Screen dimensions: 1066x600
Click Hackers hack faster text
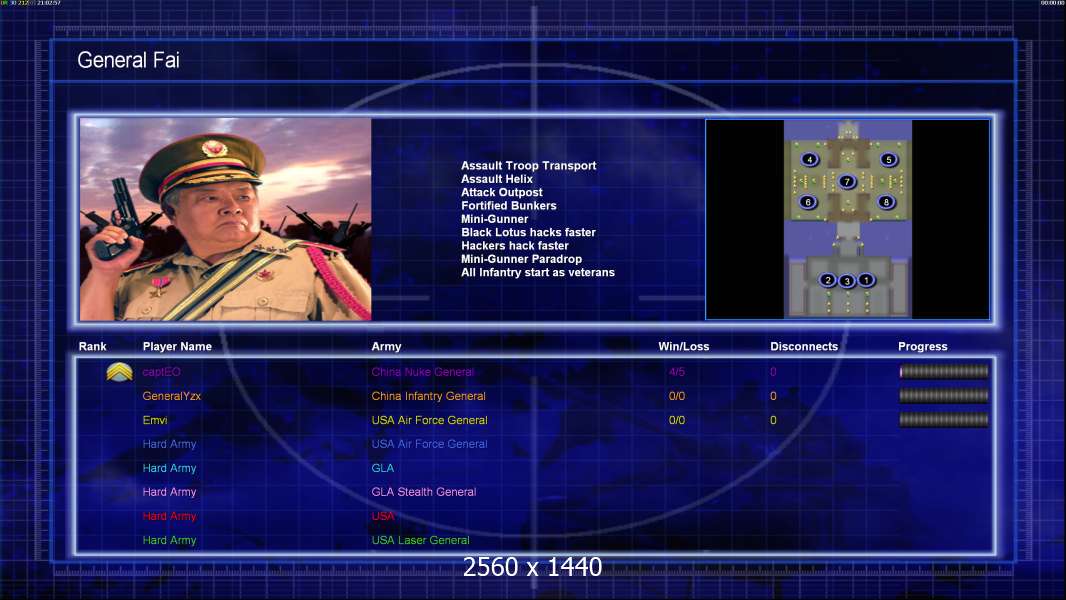pyautogui.click(x=515, y=246)
